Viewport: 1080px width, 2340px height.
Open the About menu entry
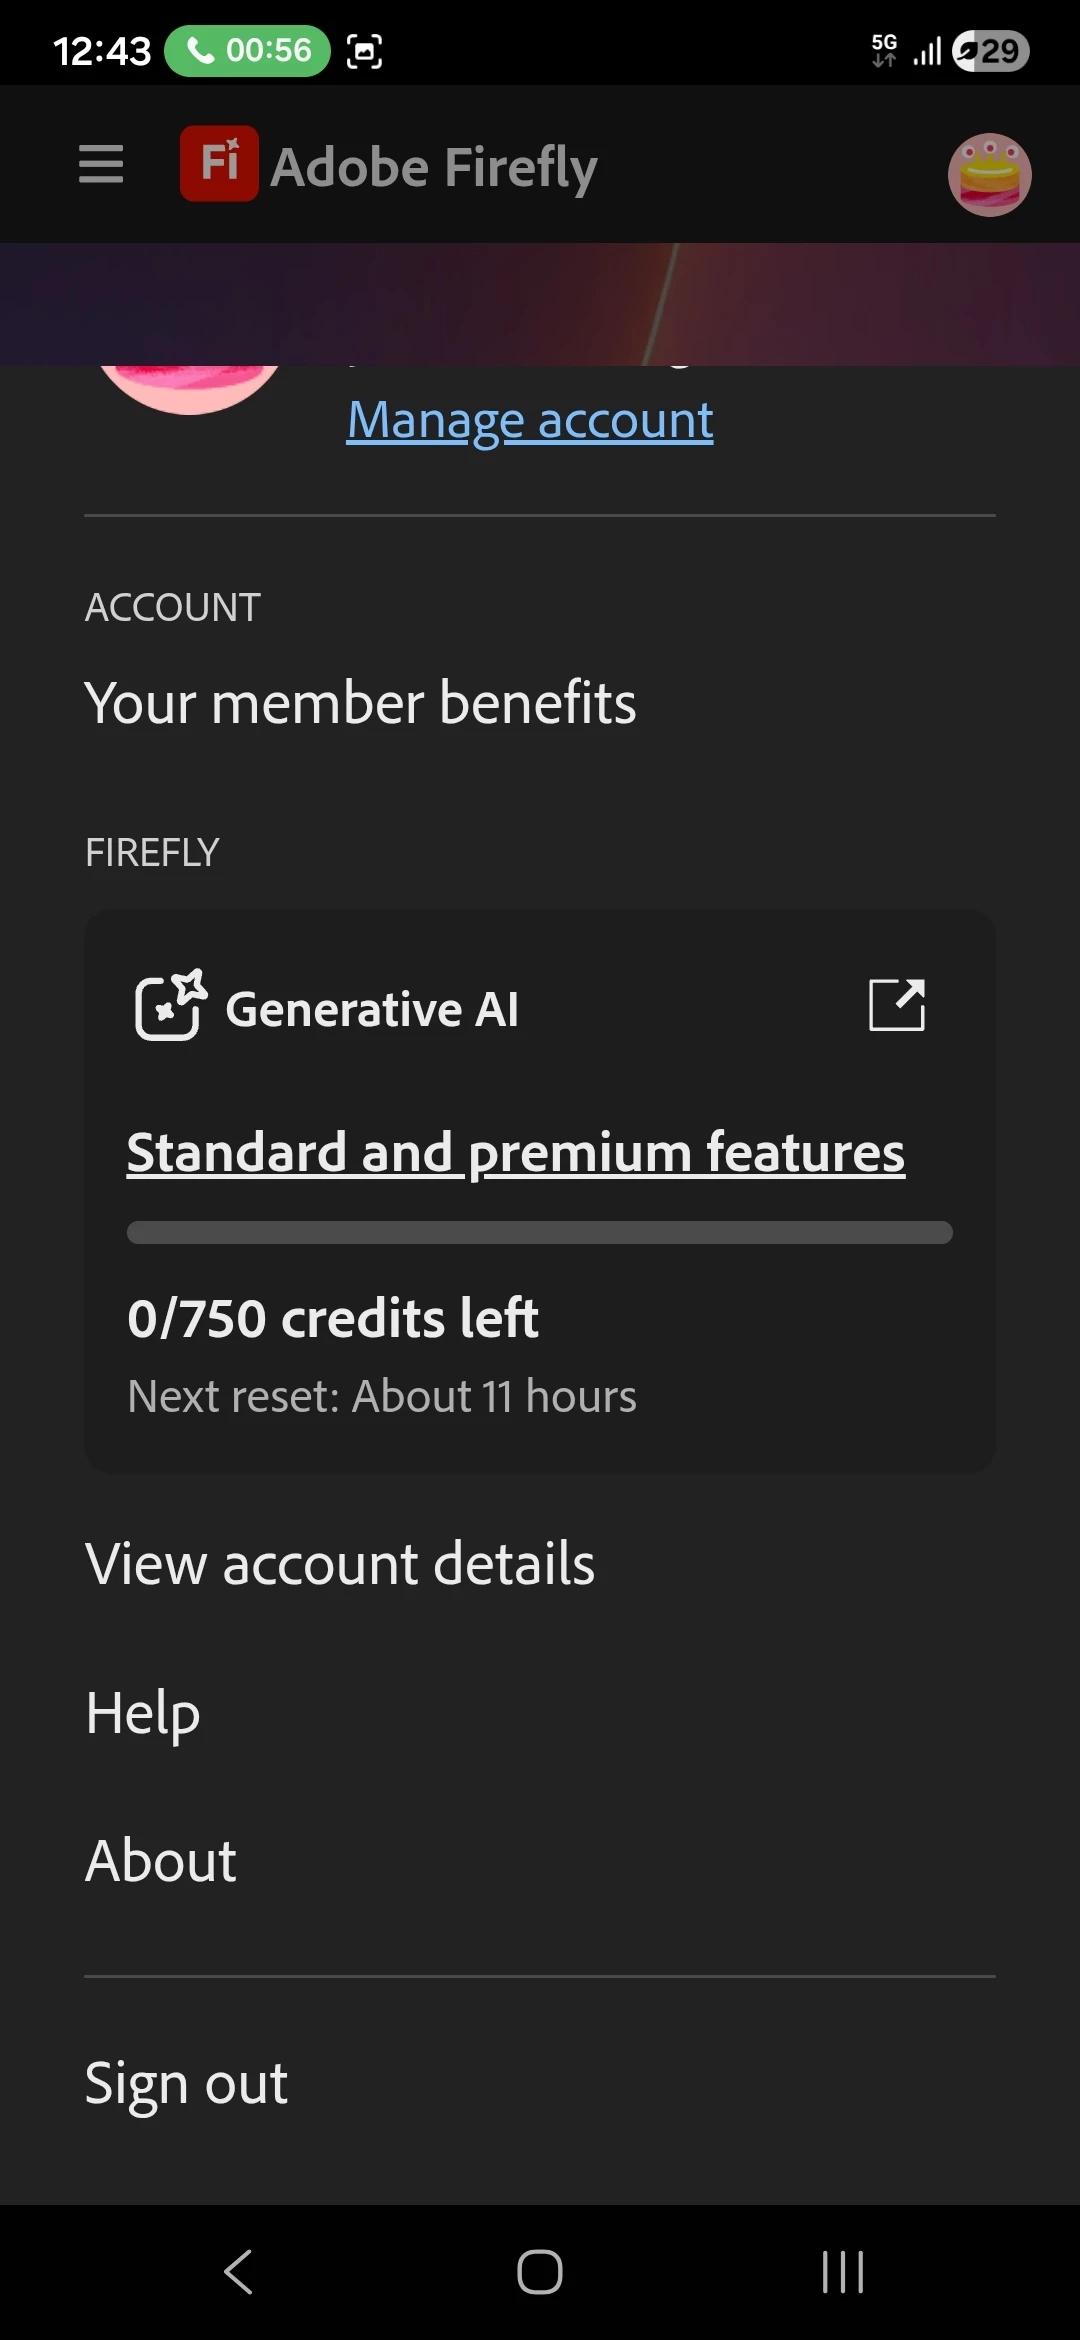click(160, 1860)
